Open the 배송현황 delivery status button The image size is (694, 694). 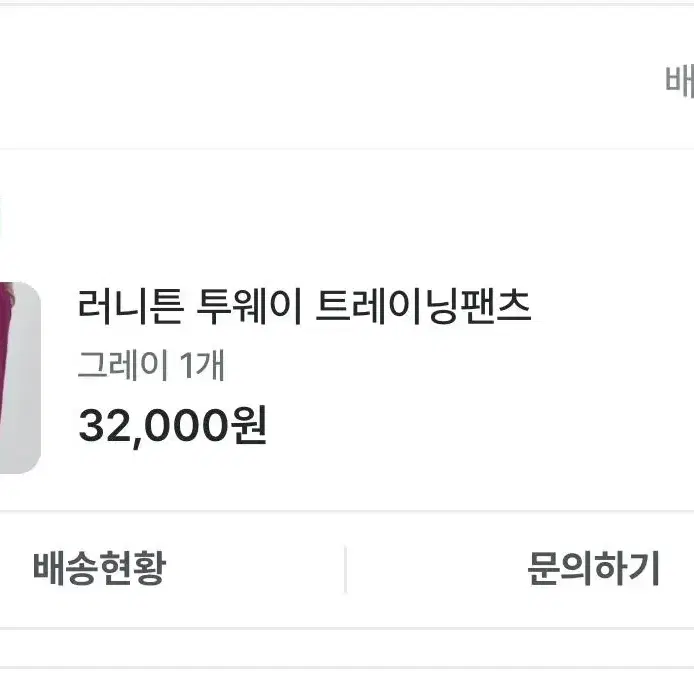pyautogui.click(x=100, y=569)
